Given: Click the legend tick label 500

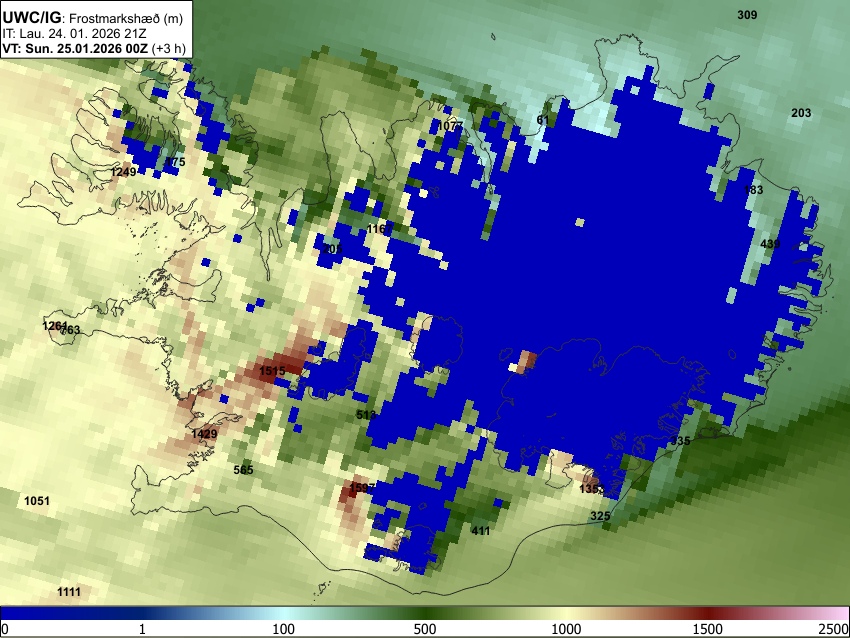Looking at the screenshot, I should click(425, 629).
